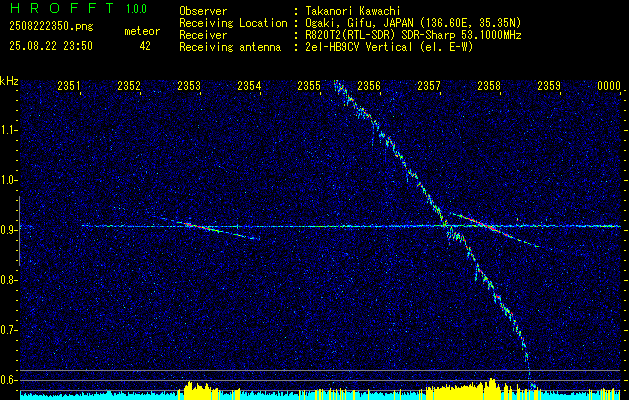Viewport: 629px width, 400px height.
Task: Click the 2359 time marker
Action: [x=549, y=86]
